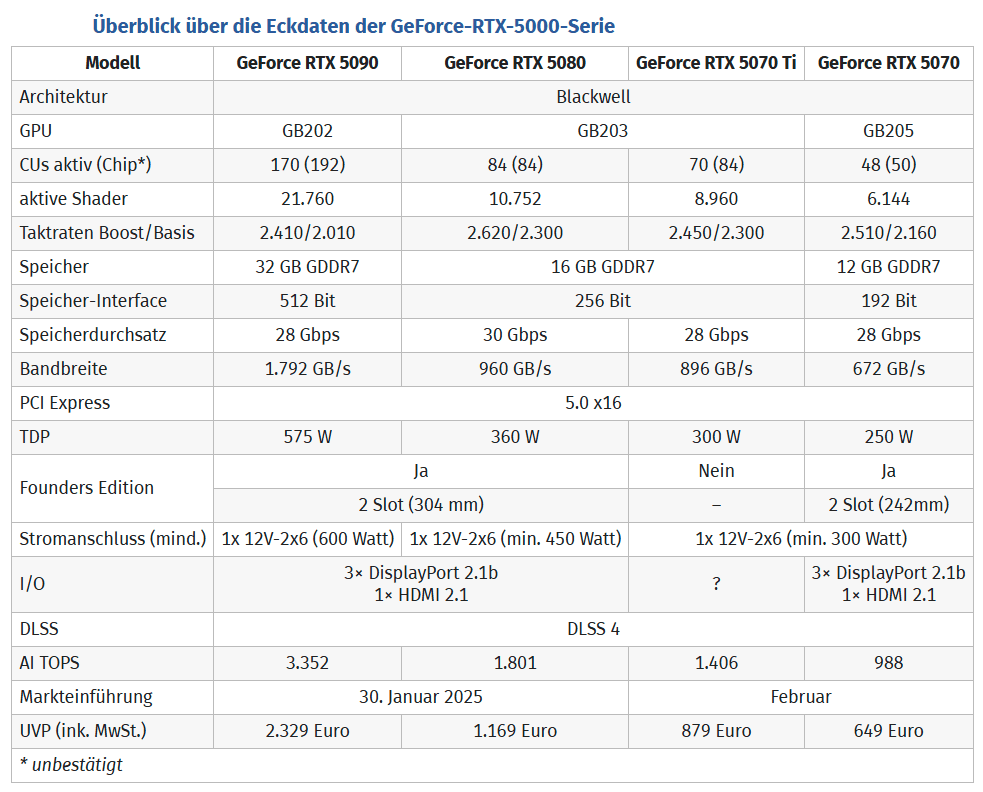Click the '1x 12V-2x6 (min. 450 Watt)' cell
Viewport: 983px width, 792px height.
click(x=515, y=539)
